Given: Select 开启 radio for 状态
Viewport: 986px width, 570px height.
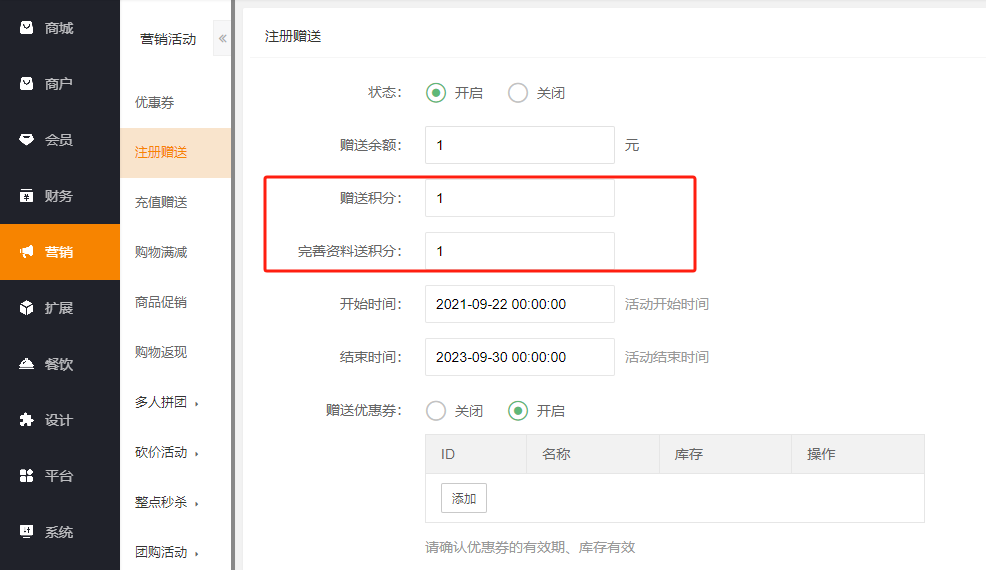Looking at the screenshot, I should (x=435, y=93).
